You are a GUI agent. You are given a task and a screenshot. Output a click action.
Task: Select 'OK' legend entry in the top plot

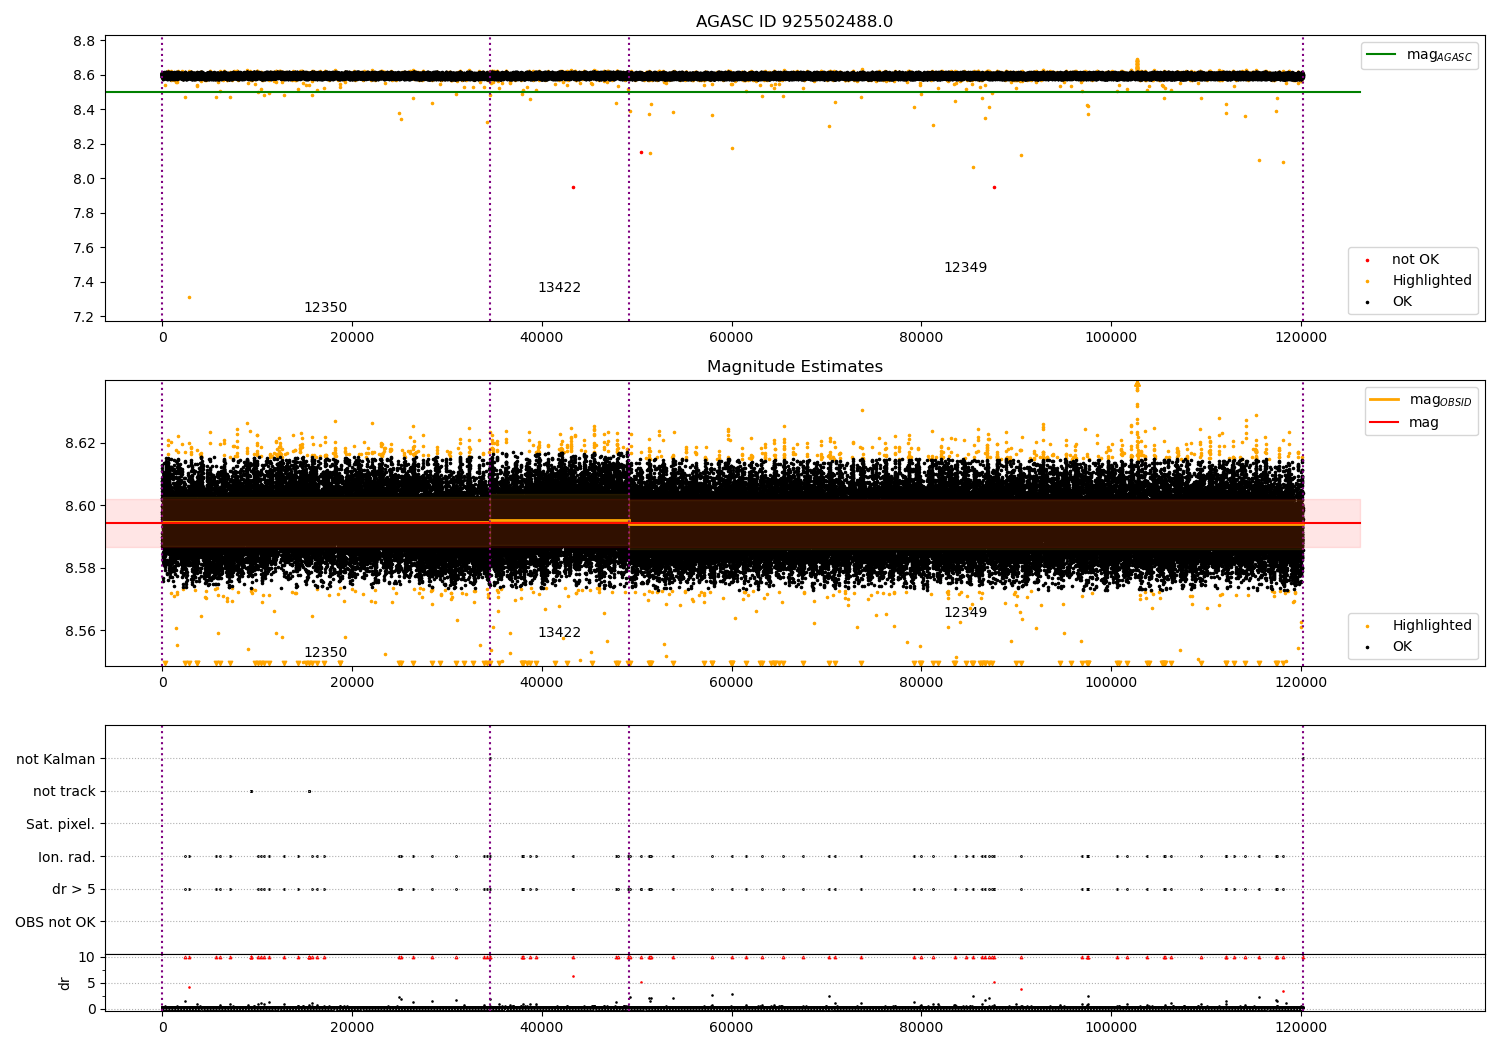1402,302
